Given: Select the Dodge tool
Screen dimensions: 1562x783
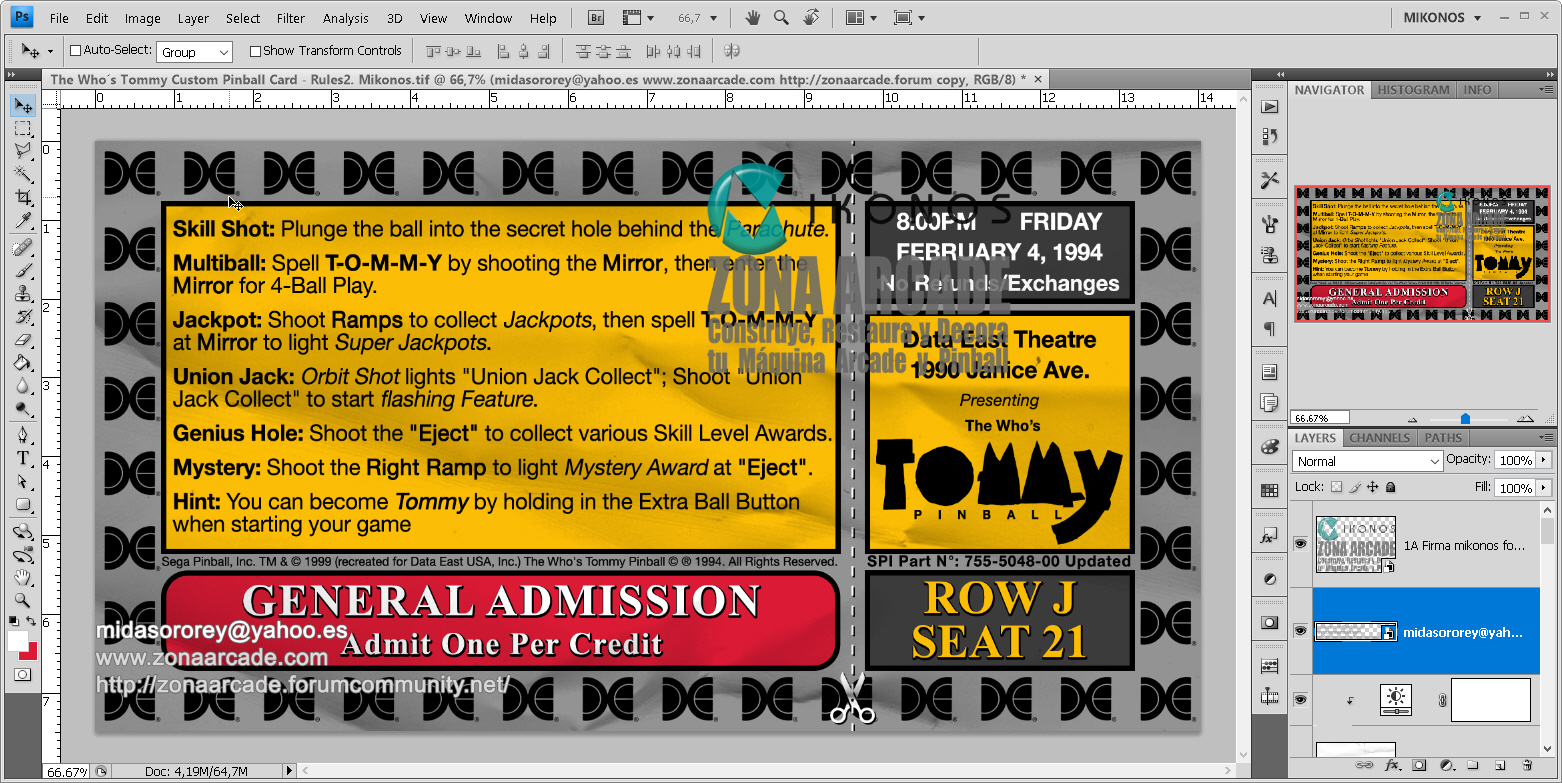Looking at the screenshot, I should pos(23,409).
